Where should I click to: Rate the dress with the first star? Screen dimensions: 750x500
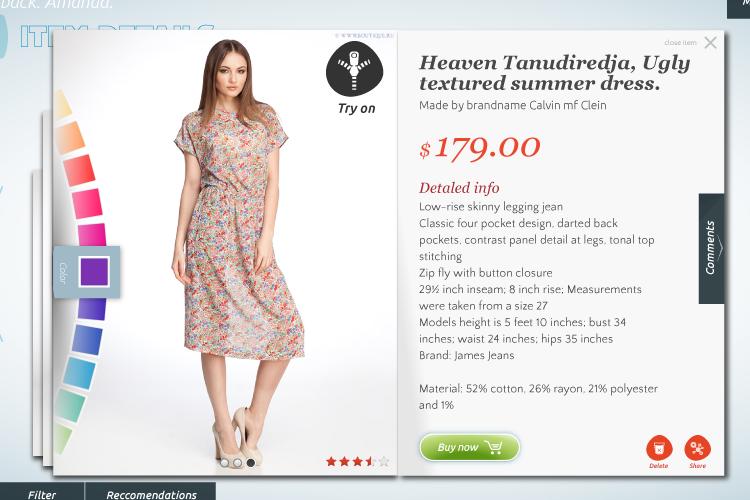tap(331, 461)
